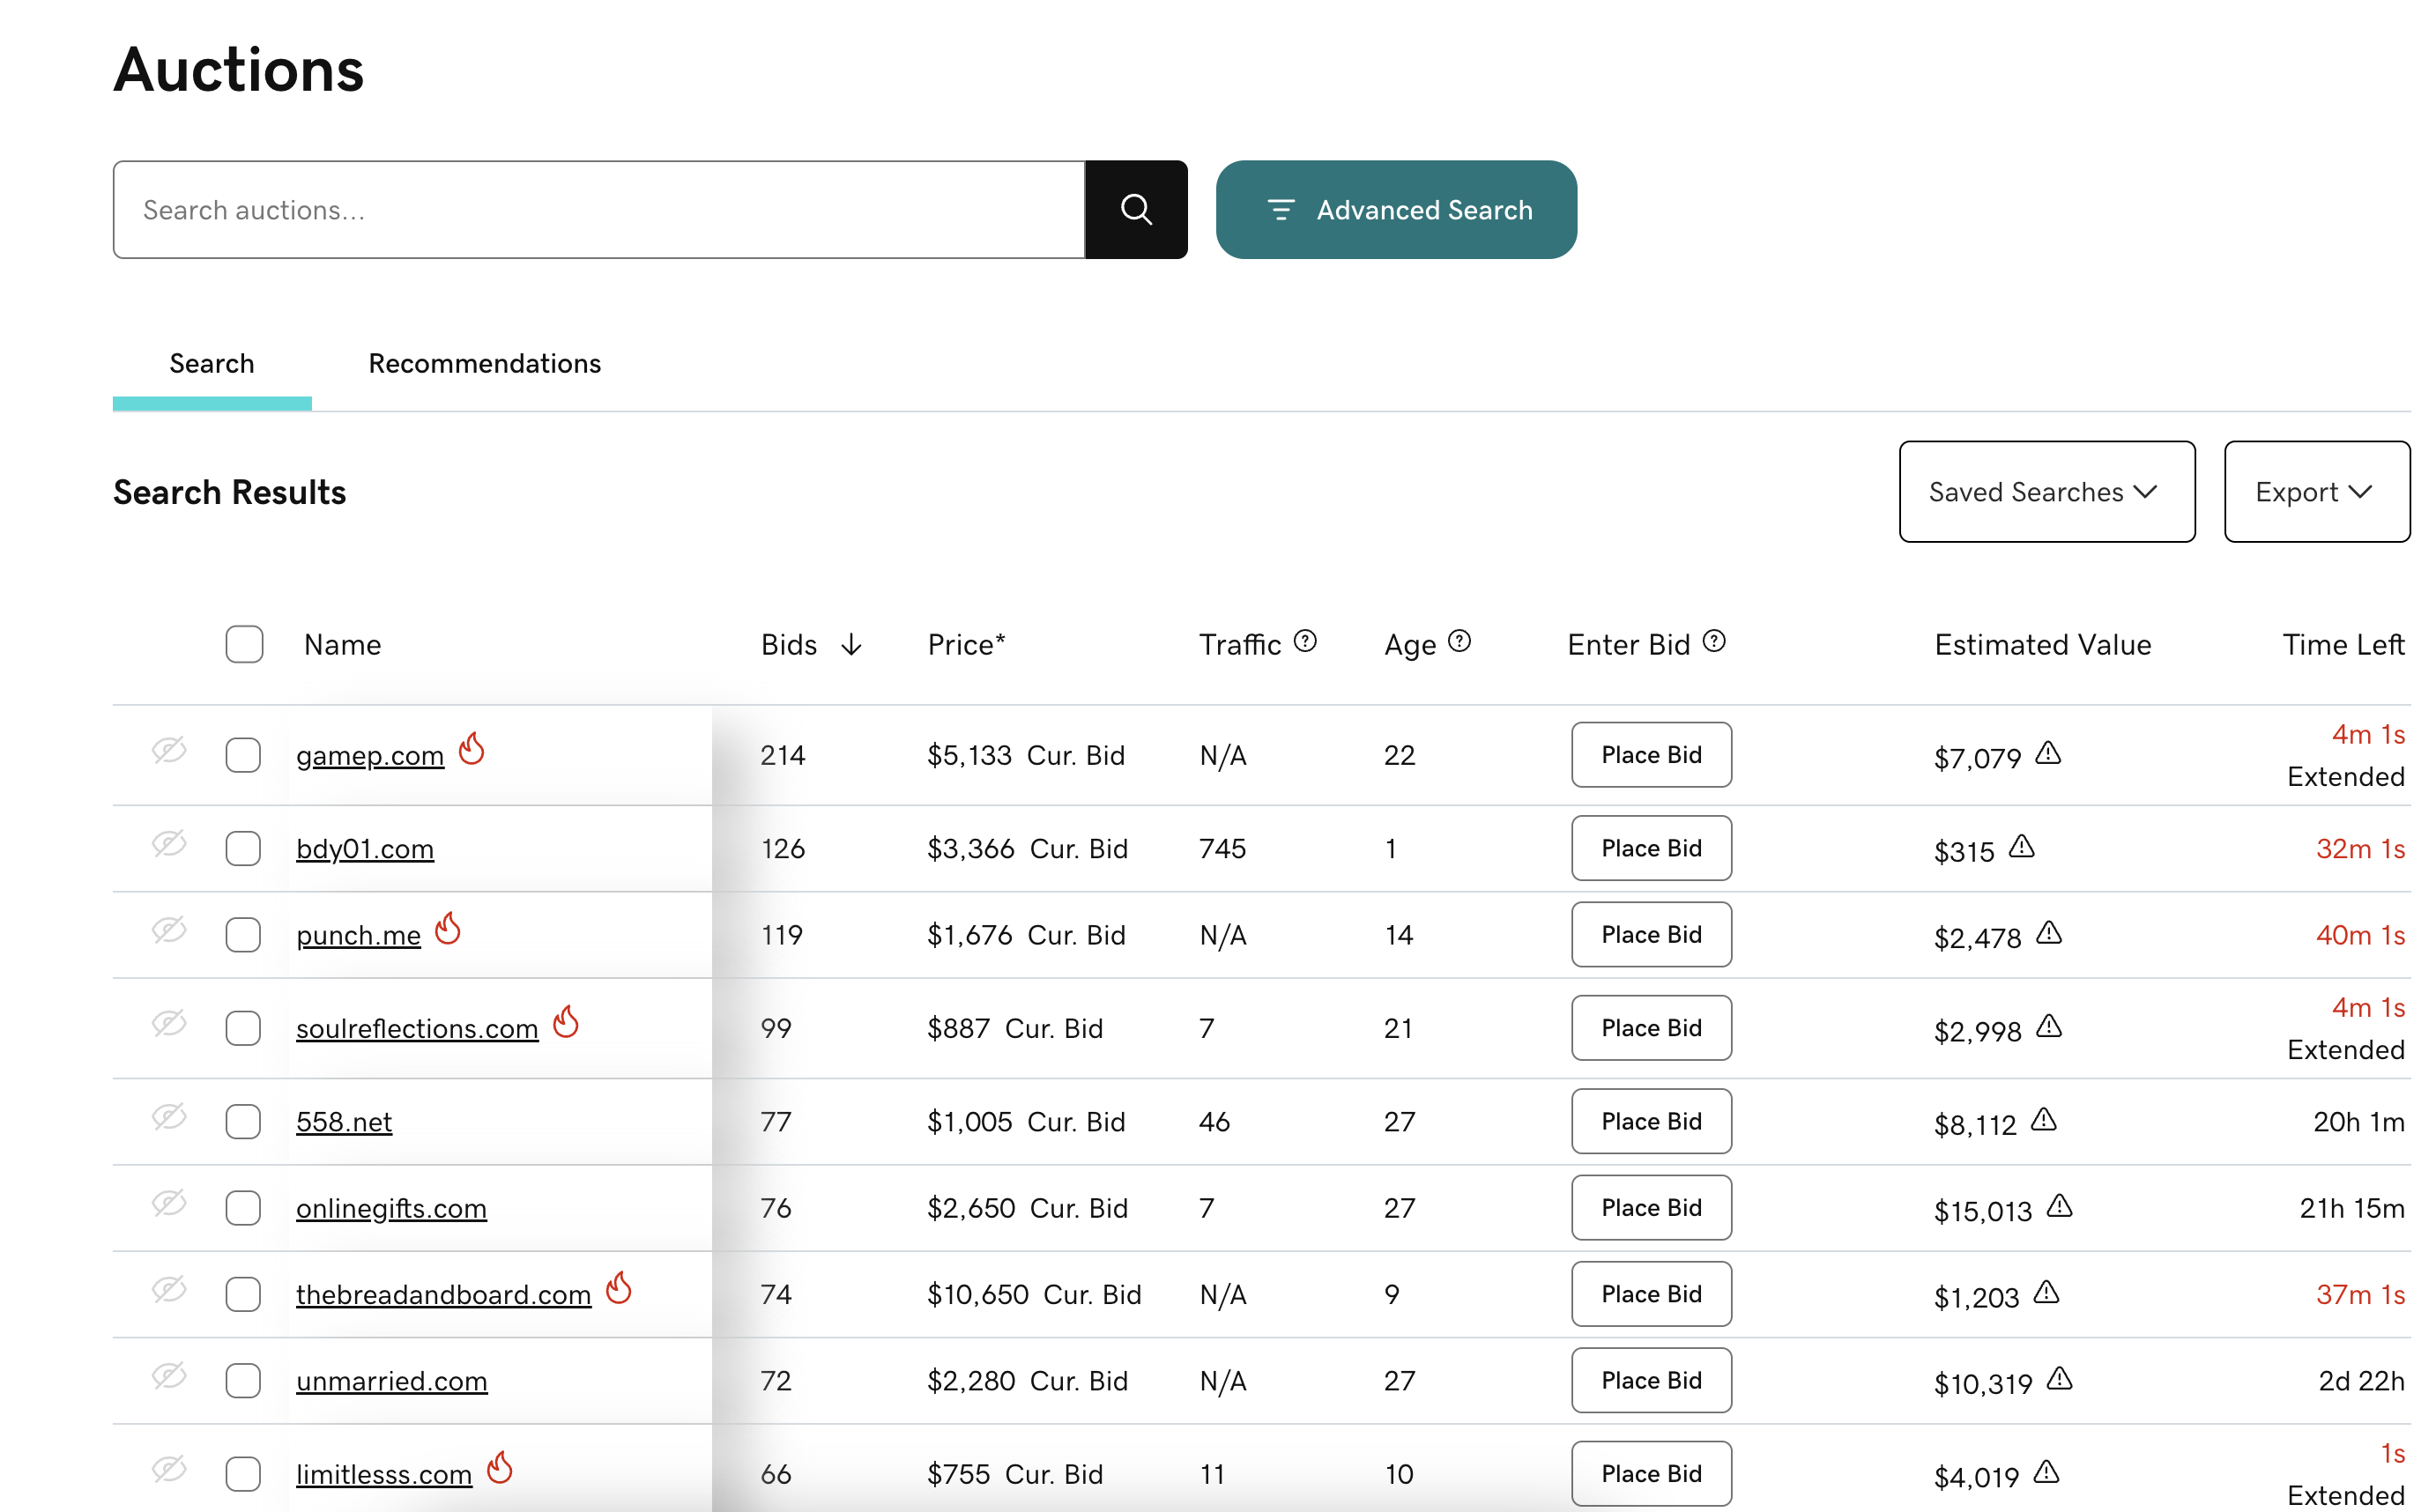This screenshot has height=1512, width=2436.
Task: Click the warning icon beside $7,079 estimate
Action: [2048, 753]
